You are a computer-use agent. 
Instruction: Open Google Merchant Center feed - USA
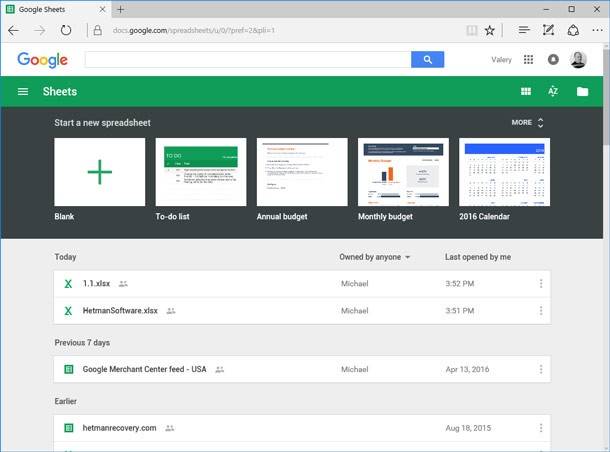click(x=302, y=369)
